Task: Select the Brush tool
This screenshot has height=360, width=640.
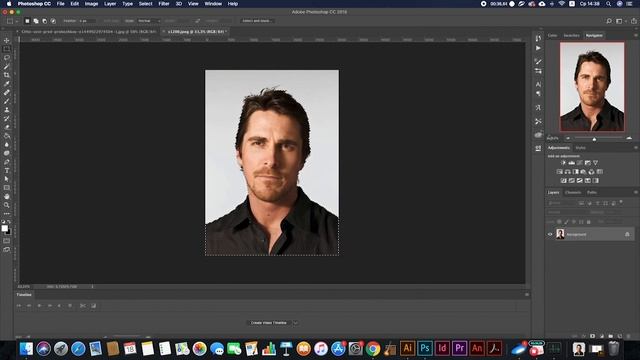Action: (7, 101)
